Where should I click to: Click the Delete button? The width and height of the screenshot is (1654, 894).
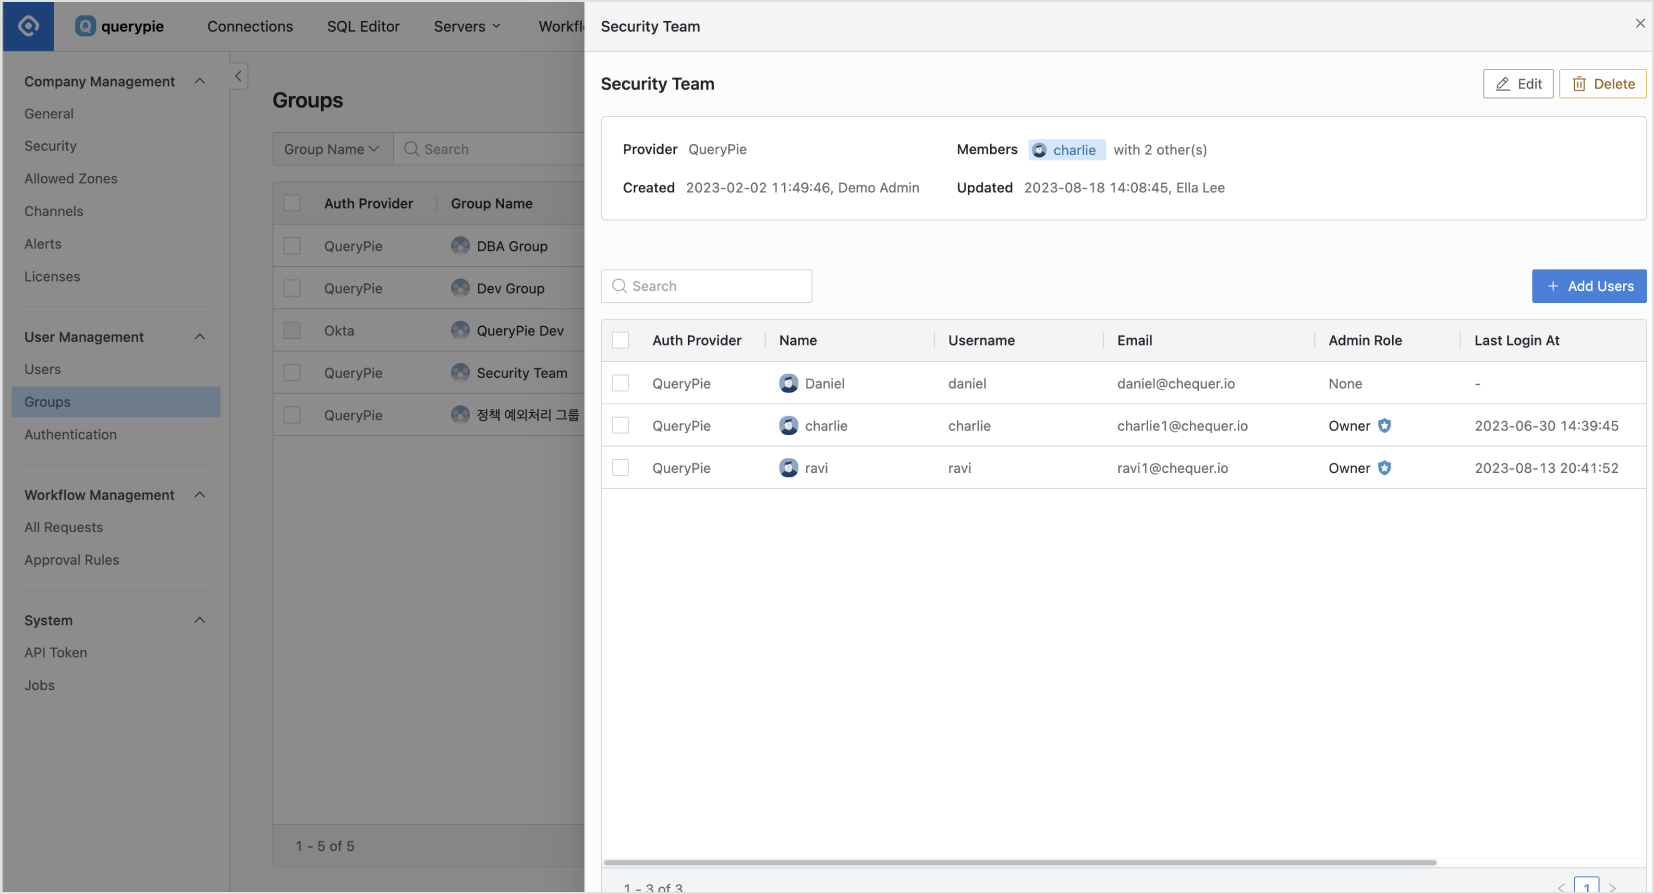(1602, 84)
